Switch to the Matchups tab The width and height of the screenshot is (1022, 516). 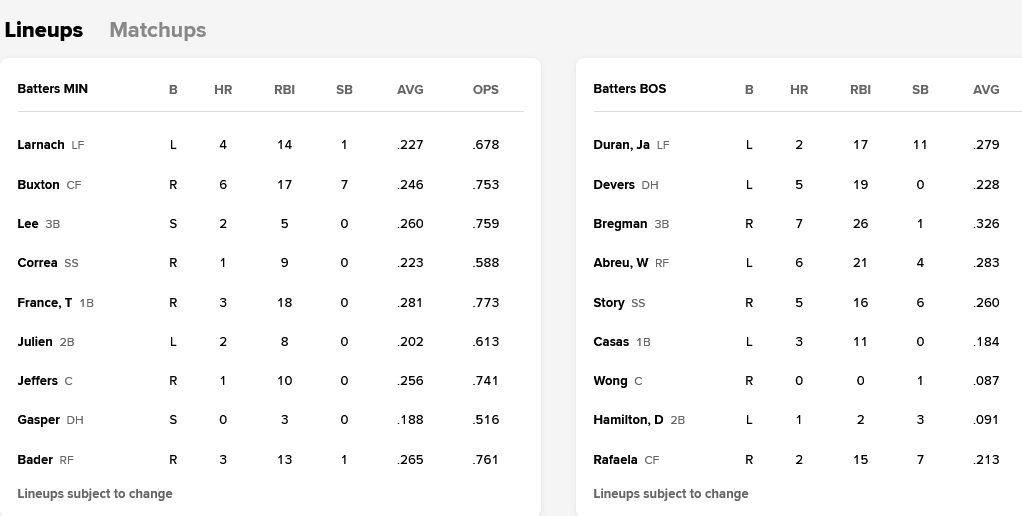(157, 30)
